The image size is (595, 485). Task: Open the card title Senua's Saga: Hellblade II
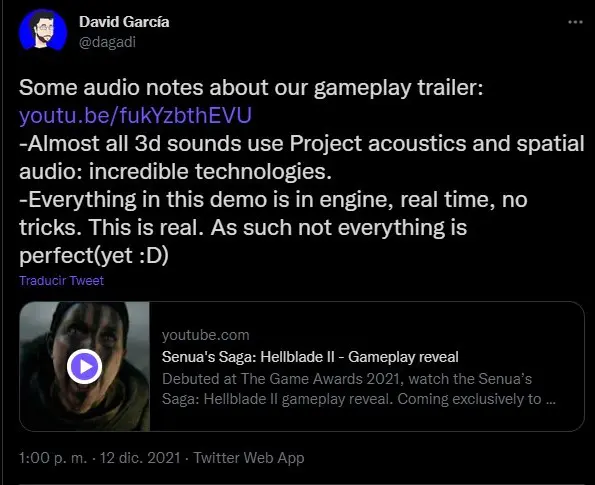(310, 357)
